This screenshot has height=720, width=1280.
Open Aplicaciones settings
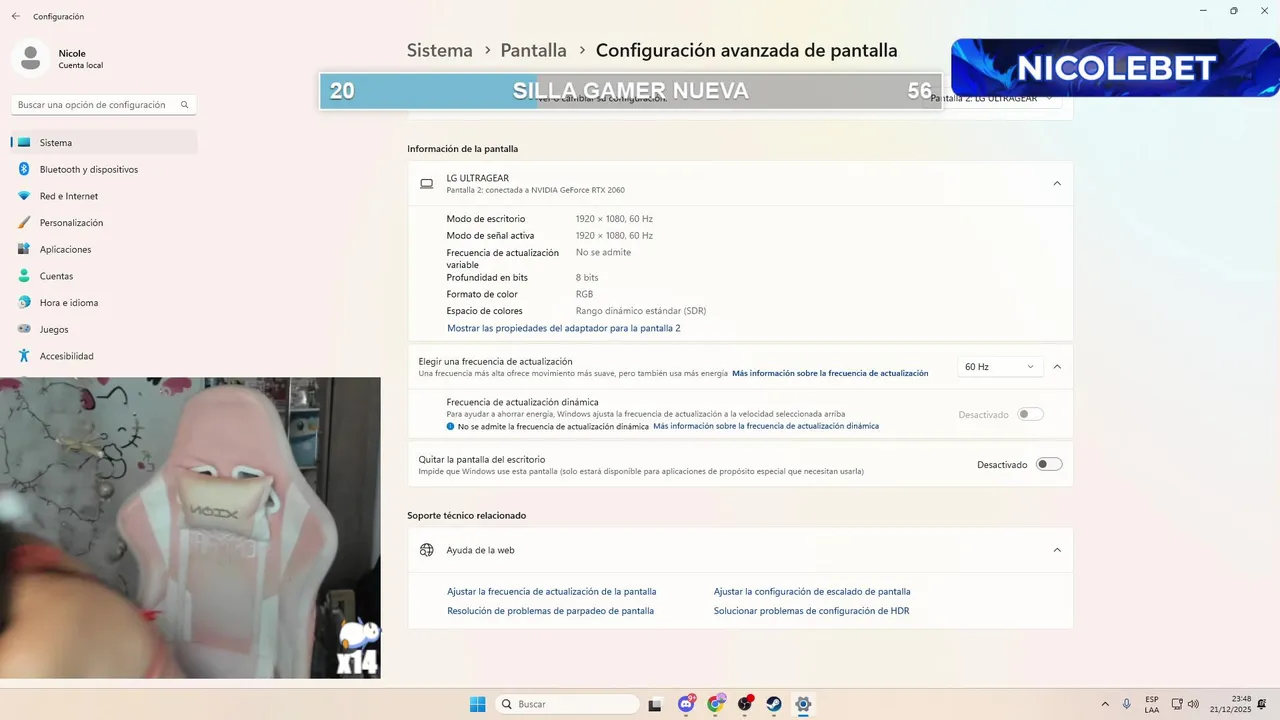104,249
